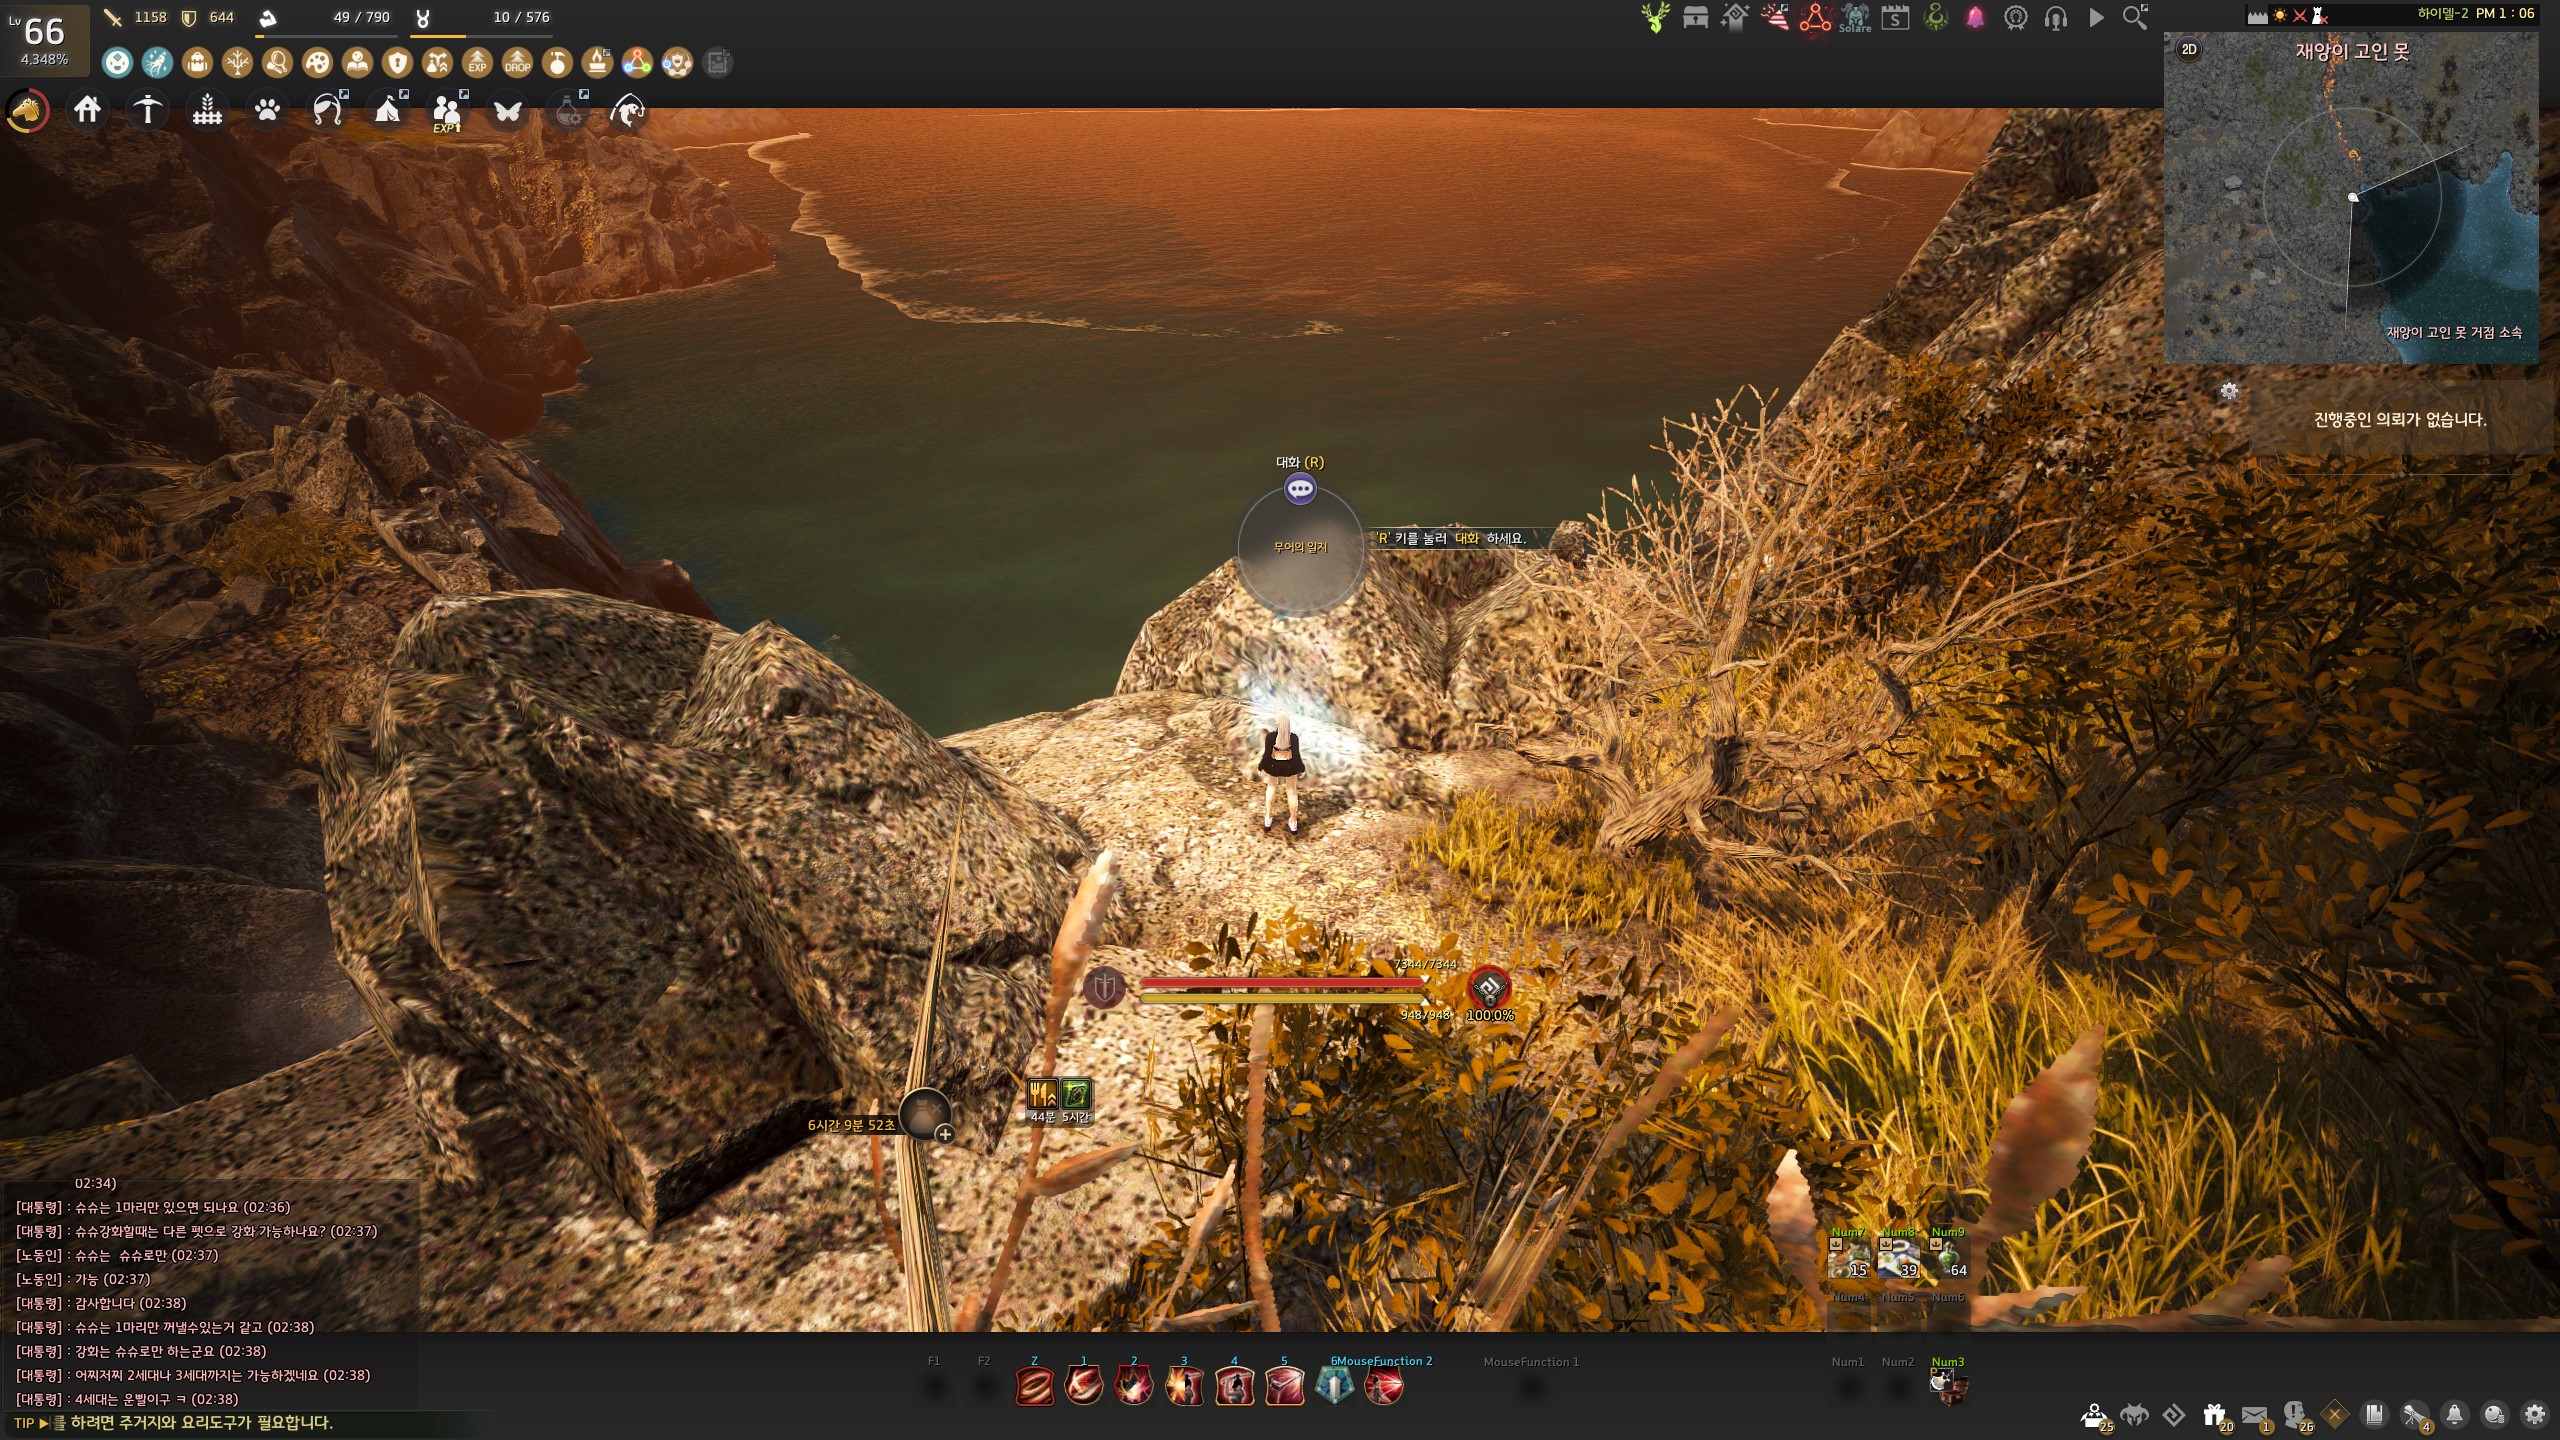2560x1440 pixels.
Task: Click the pot icon with plus sign
Action: click(926, 1115)
